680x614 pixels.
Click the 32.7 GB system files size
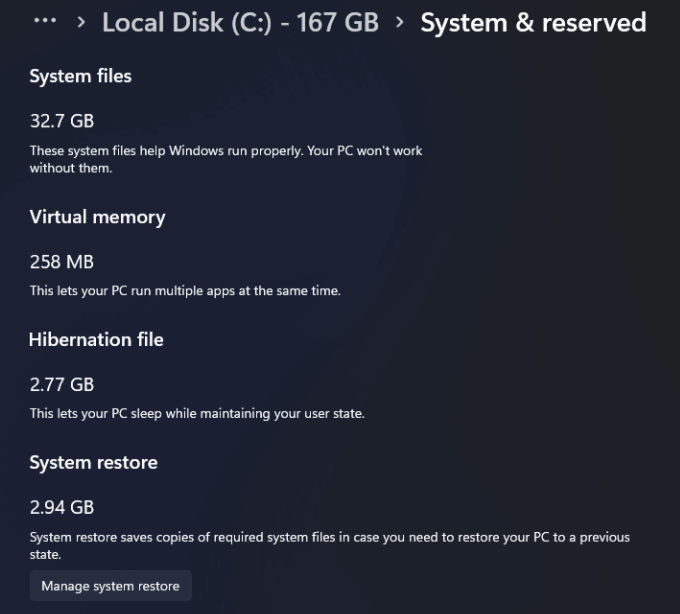[62, 121]
